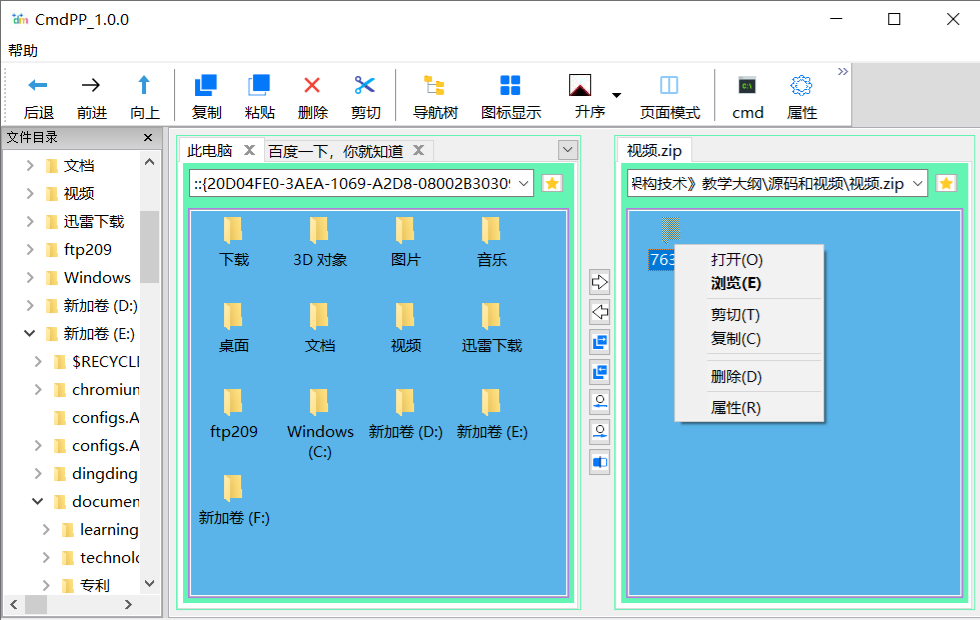Switch to the 此电脑 tab
Image resolution: width=980 pixels, height=620 pixels.
coord(210,151)
